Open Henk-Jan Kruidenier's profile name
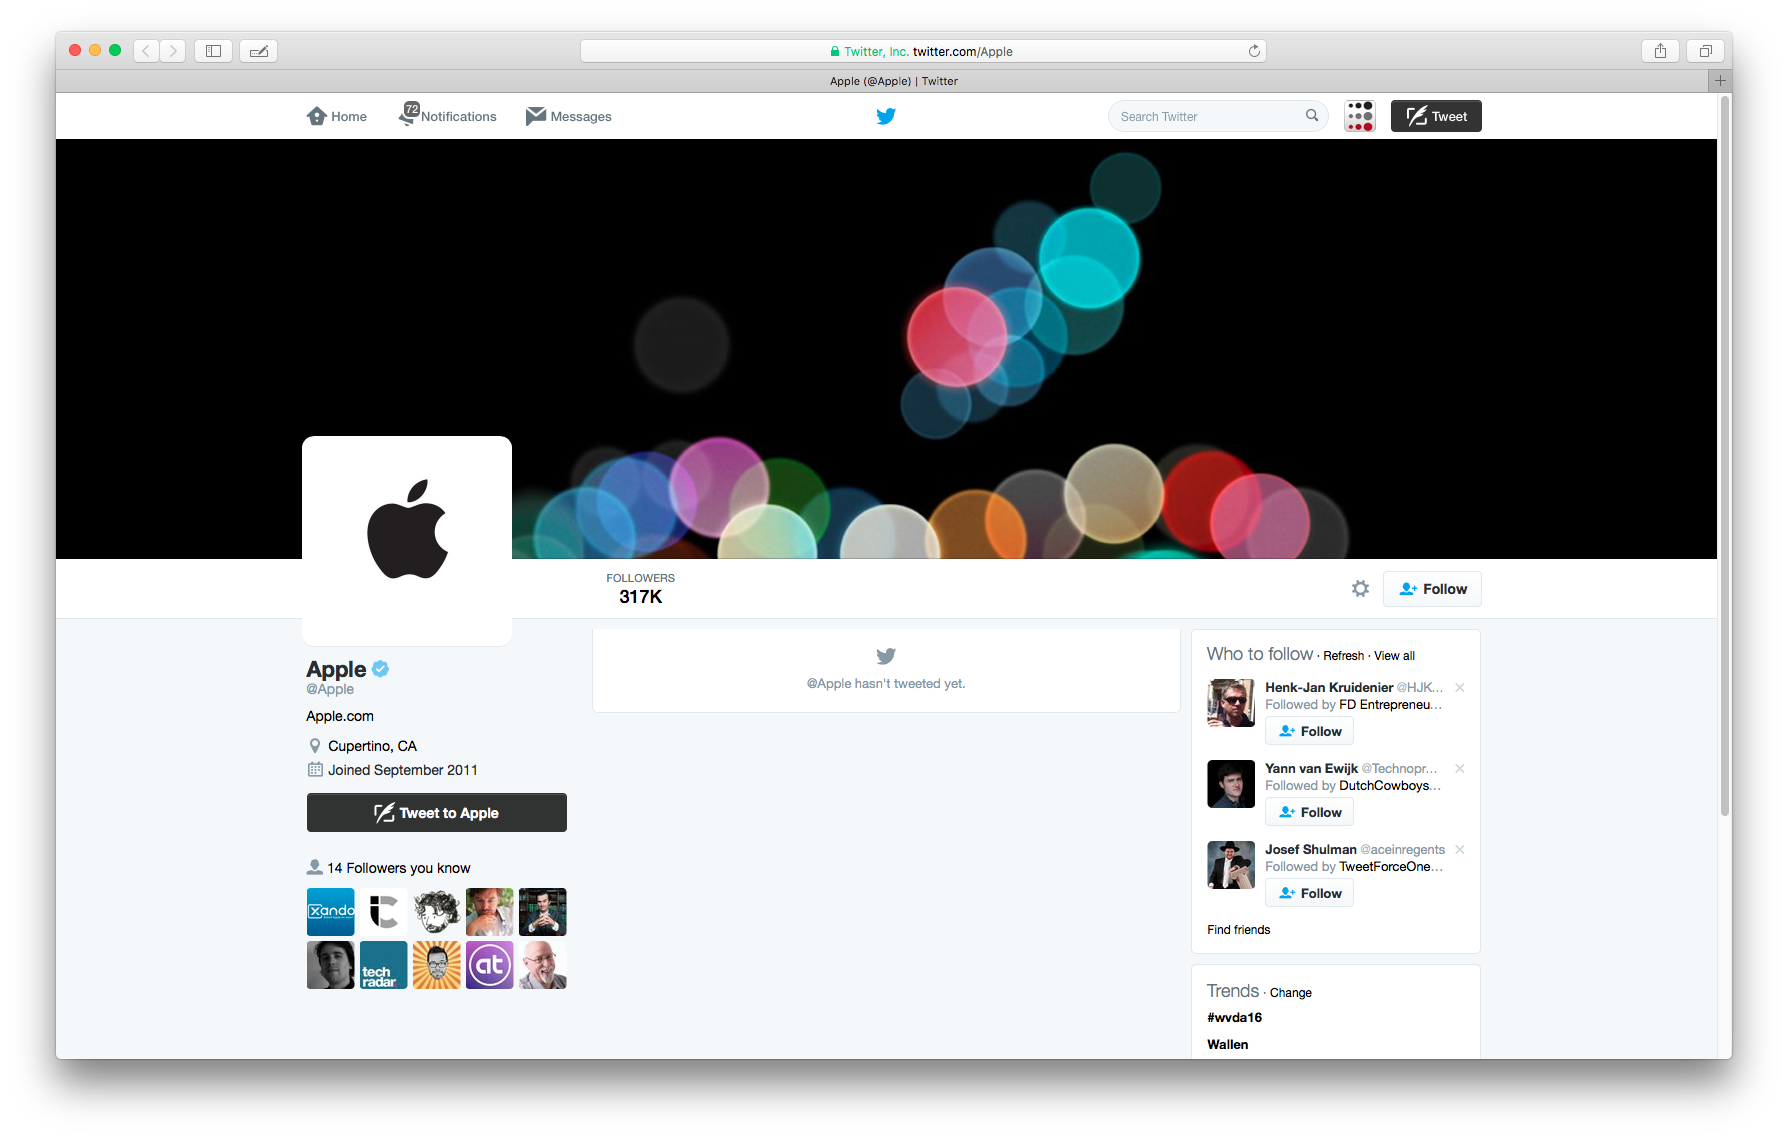The width and height of the screenshot is (1788, 1139). click(1329, 687)
